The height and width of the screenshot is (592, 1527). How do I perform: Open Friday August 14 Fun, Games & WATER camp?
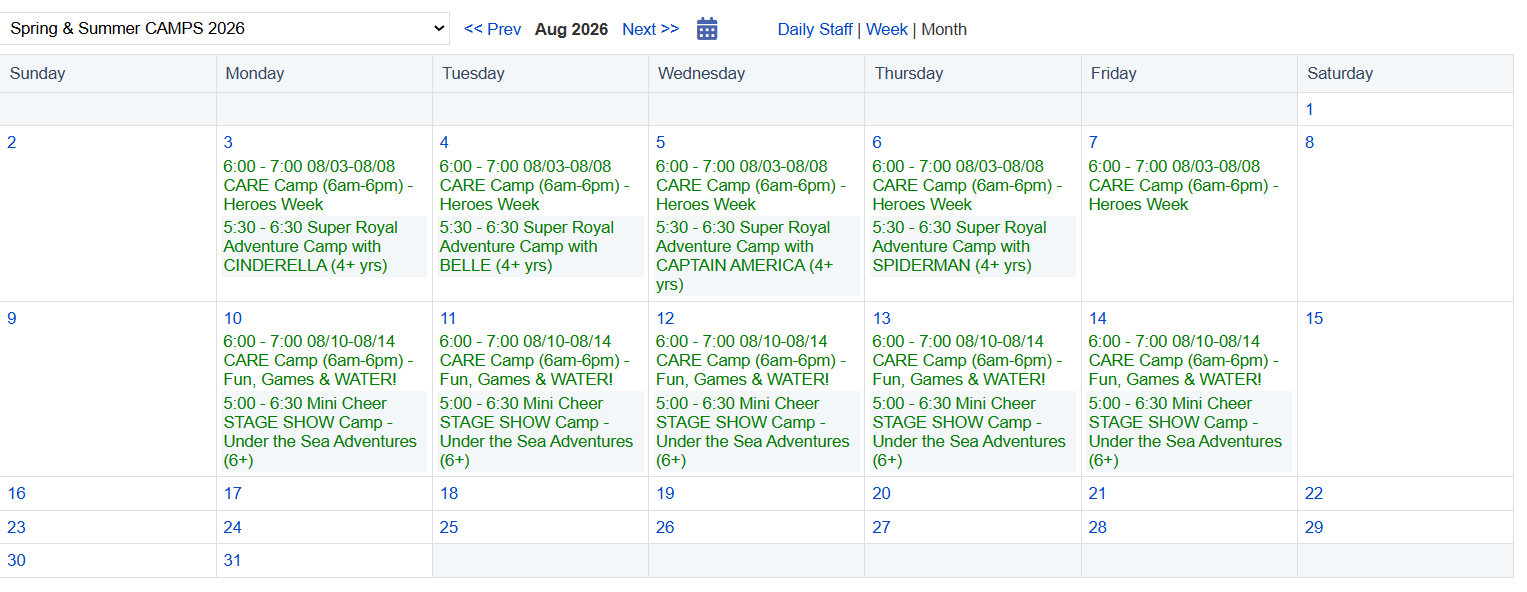(x=1183, y=360)
